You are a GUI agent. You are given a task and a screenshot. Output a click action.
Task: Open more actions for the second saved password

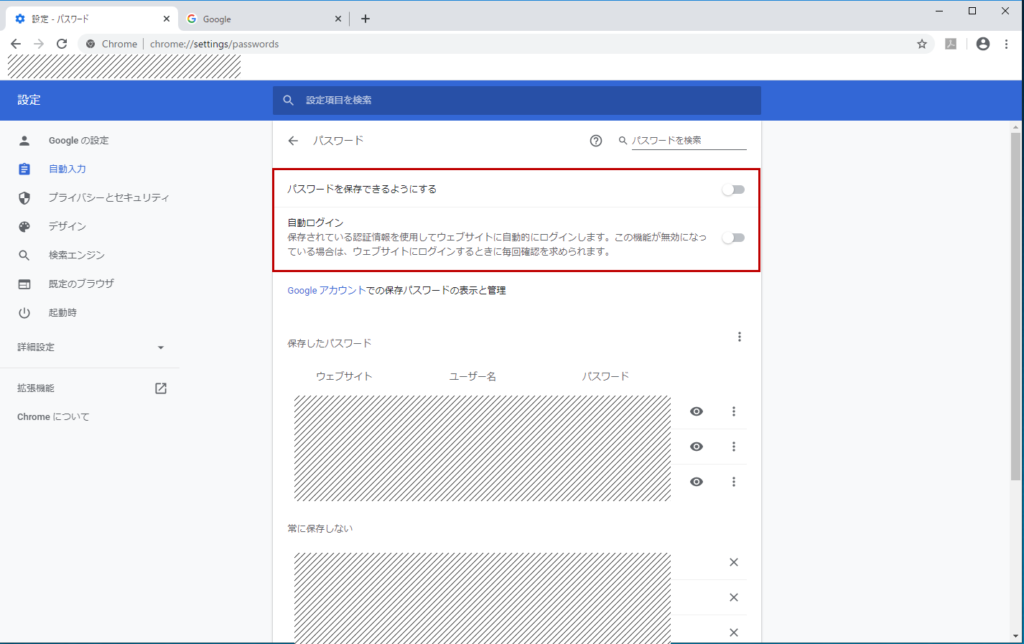point(733,447)
